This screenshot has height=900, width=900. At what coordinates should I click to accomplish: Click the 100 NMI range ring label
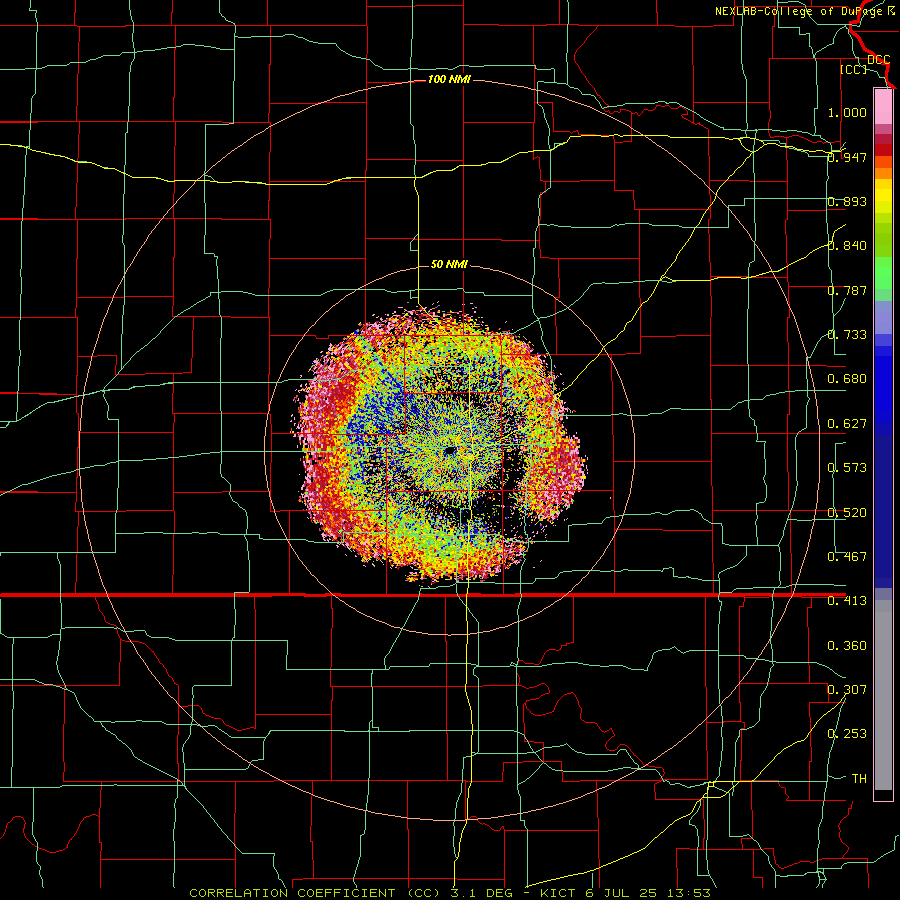click(449, 79)
